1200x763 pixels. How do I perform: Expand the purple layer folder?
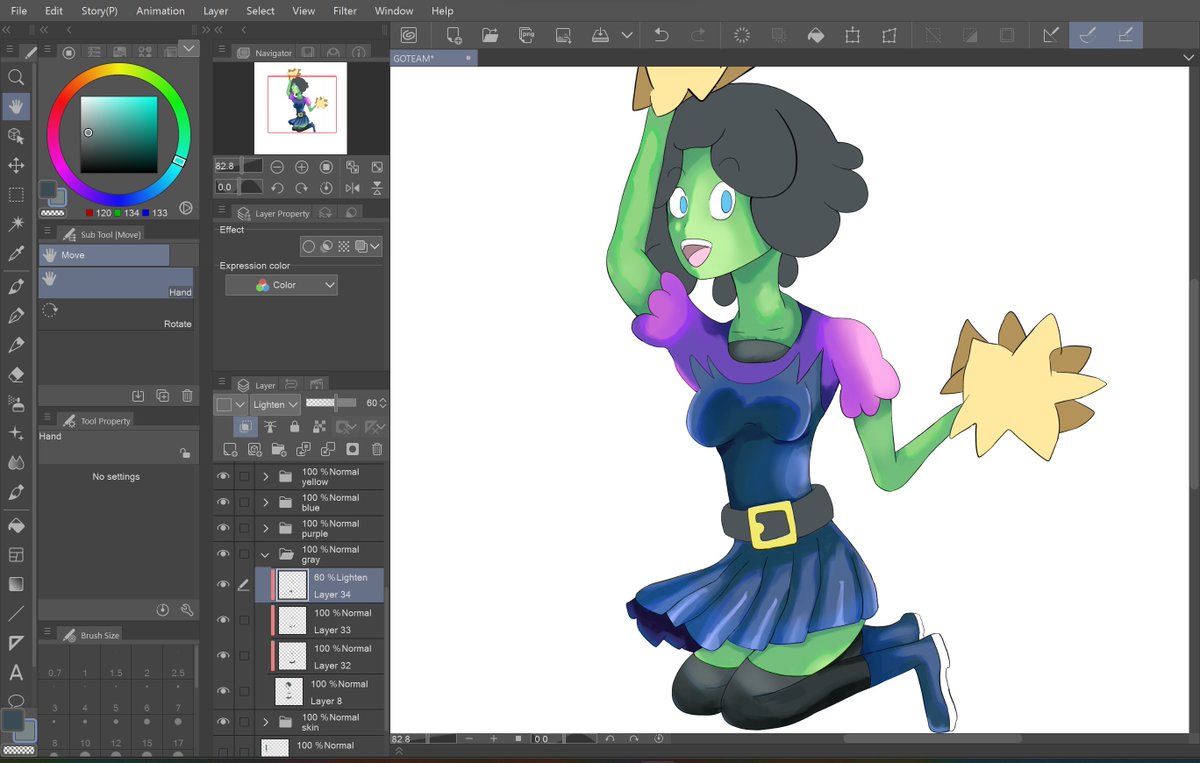(266, 528)
